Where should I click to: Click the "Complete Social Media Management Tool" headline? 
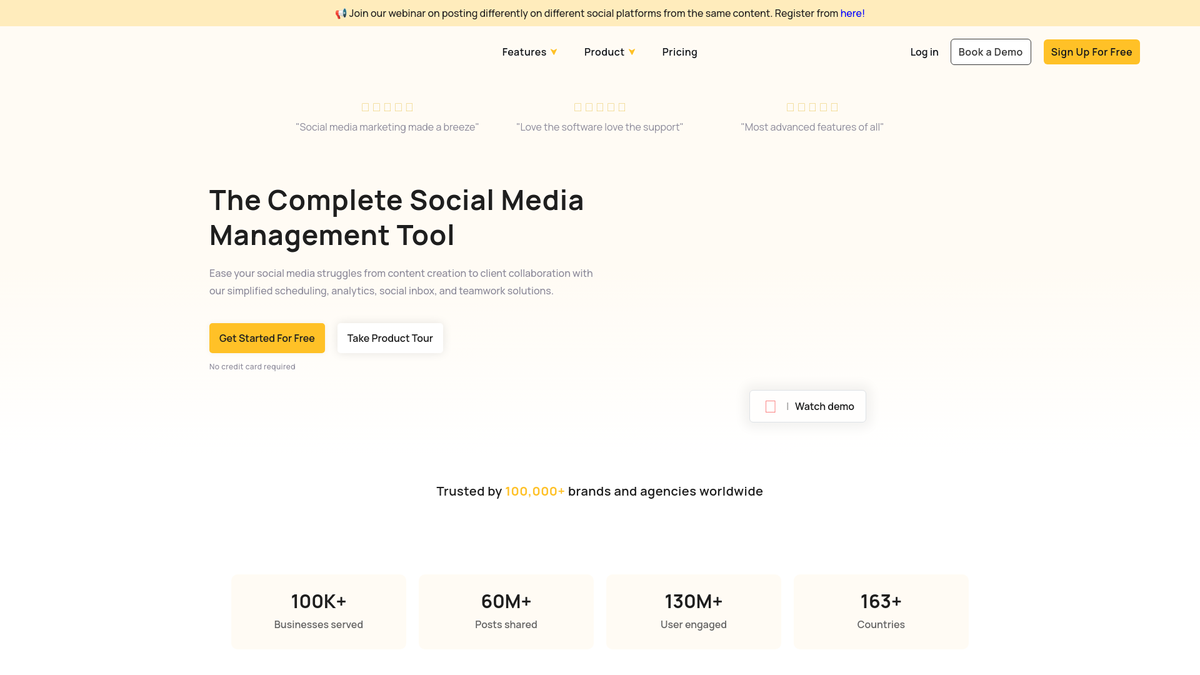click(x=396, y=217)
